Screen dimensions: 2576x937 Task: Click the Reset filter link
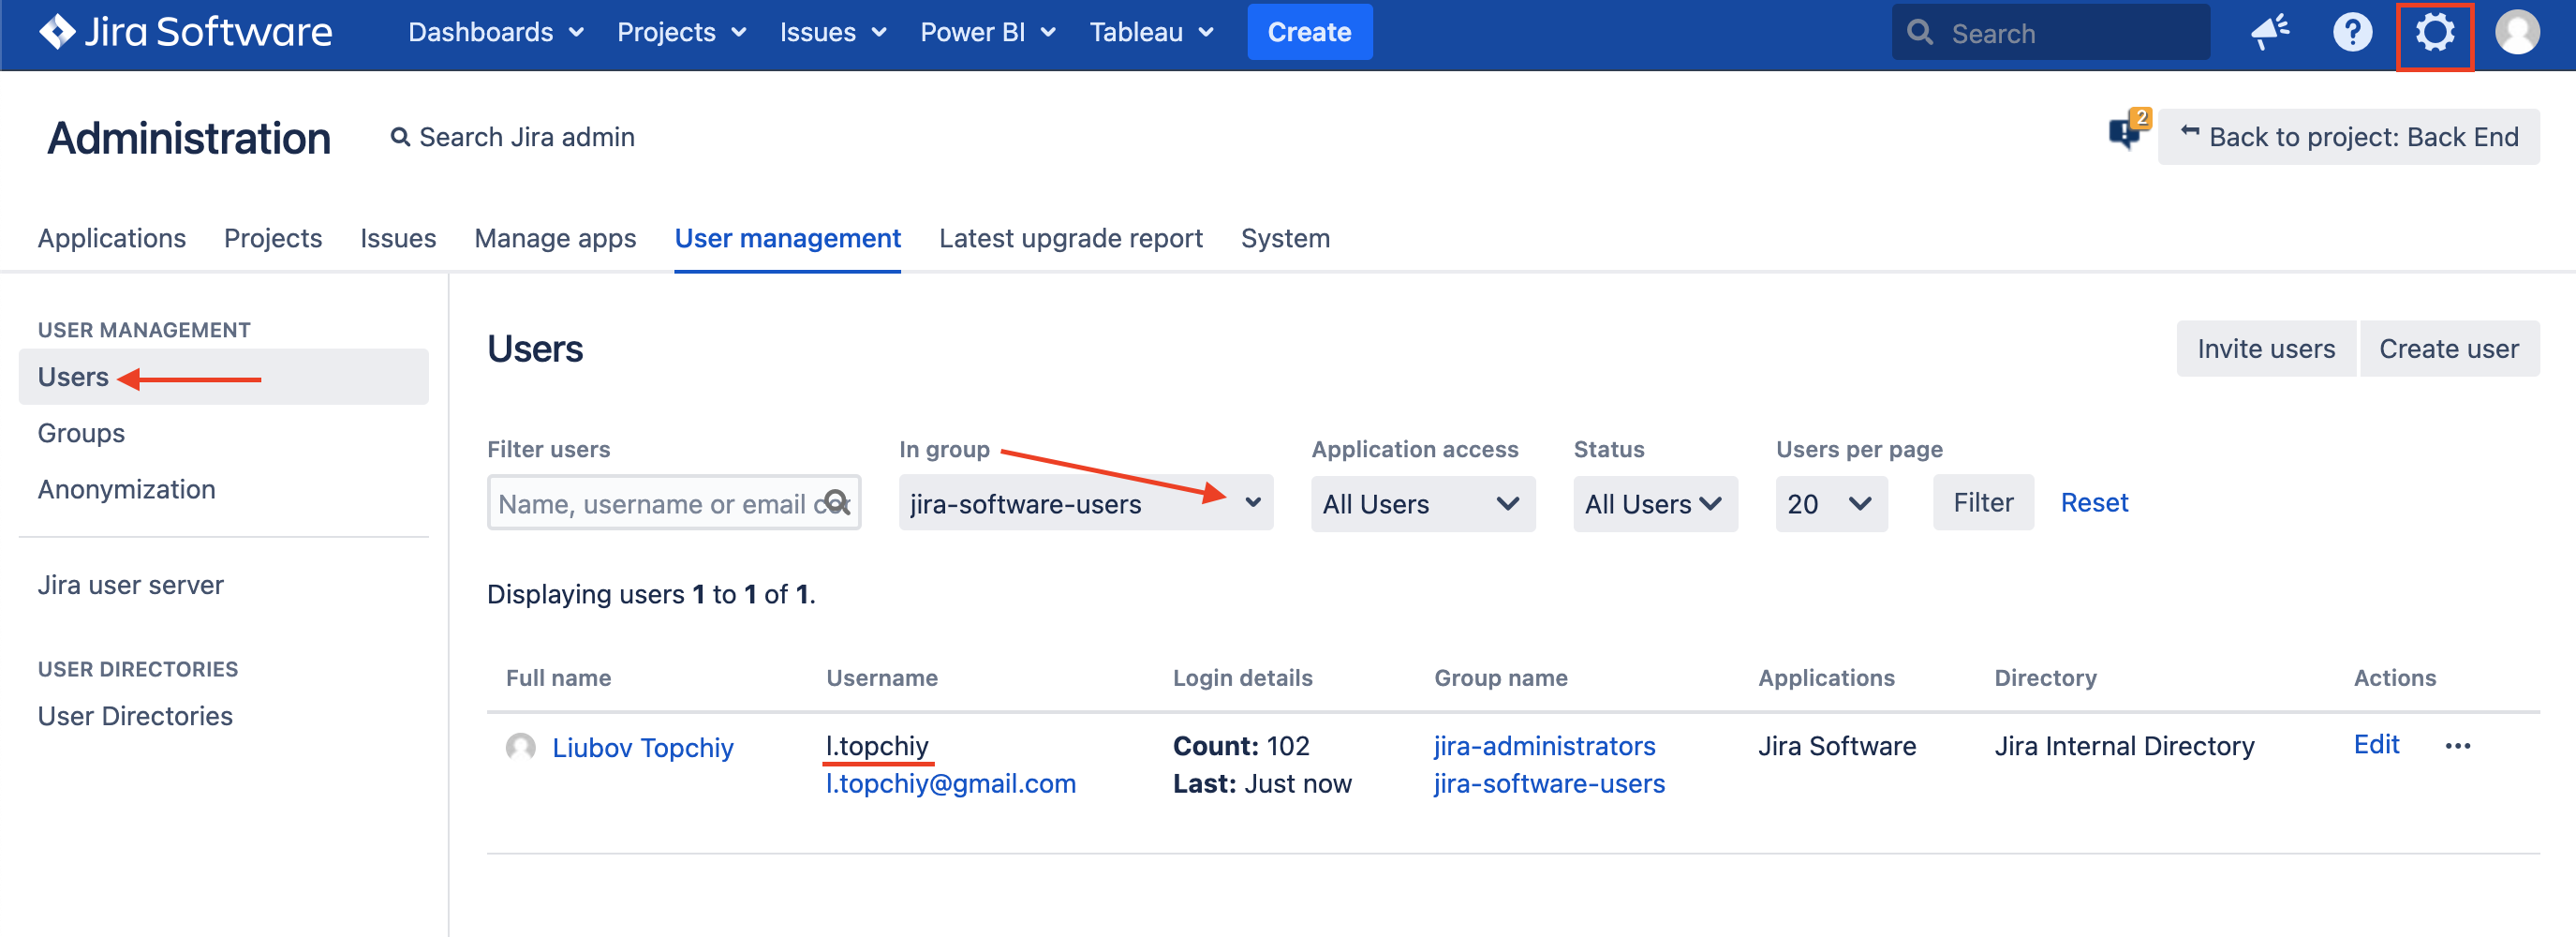point(2094,502)
